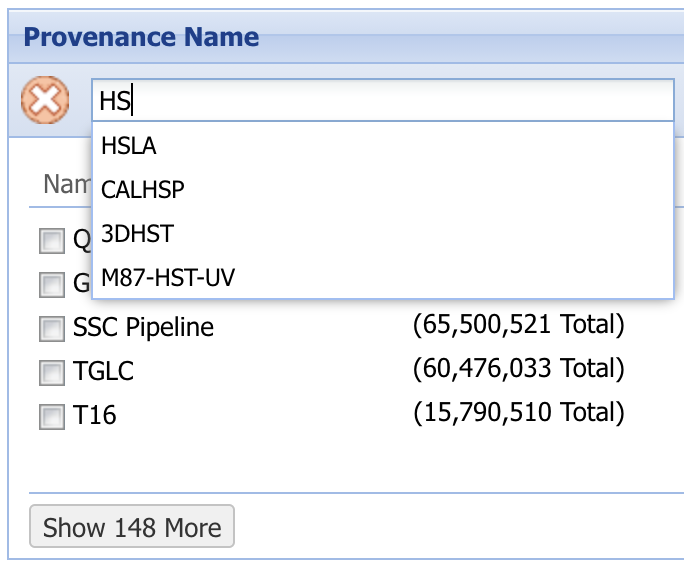Tick the TGLC checkbox
Image resolution: width=684 pixels, height=568 pixels.
(51, 373)
